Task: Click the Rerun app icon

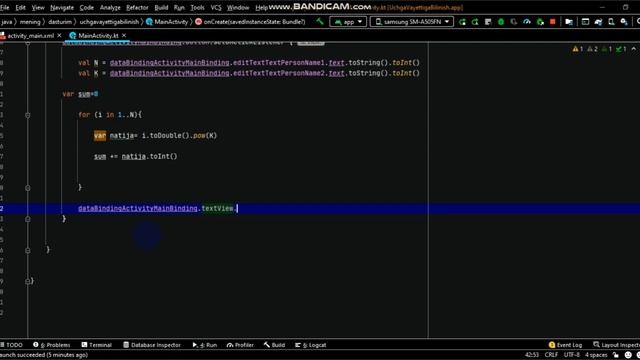Action: [462, 22]
